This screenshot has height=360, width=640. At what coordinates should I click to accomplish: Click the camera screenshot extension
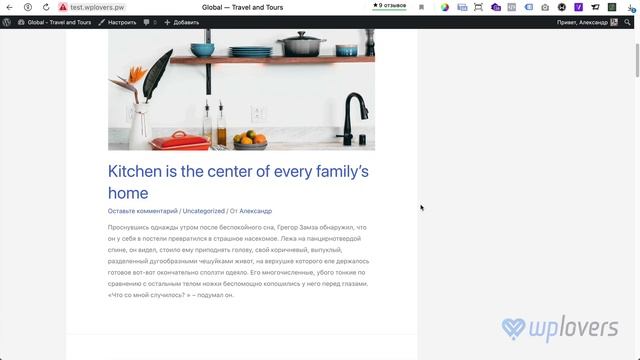(545, 7)
